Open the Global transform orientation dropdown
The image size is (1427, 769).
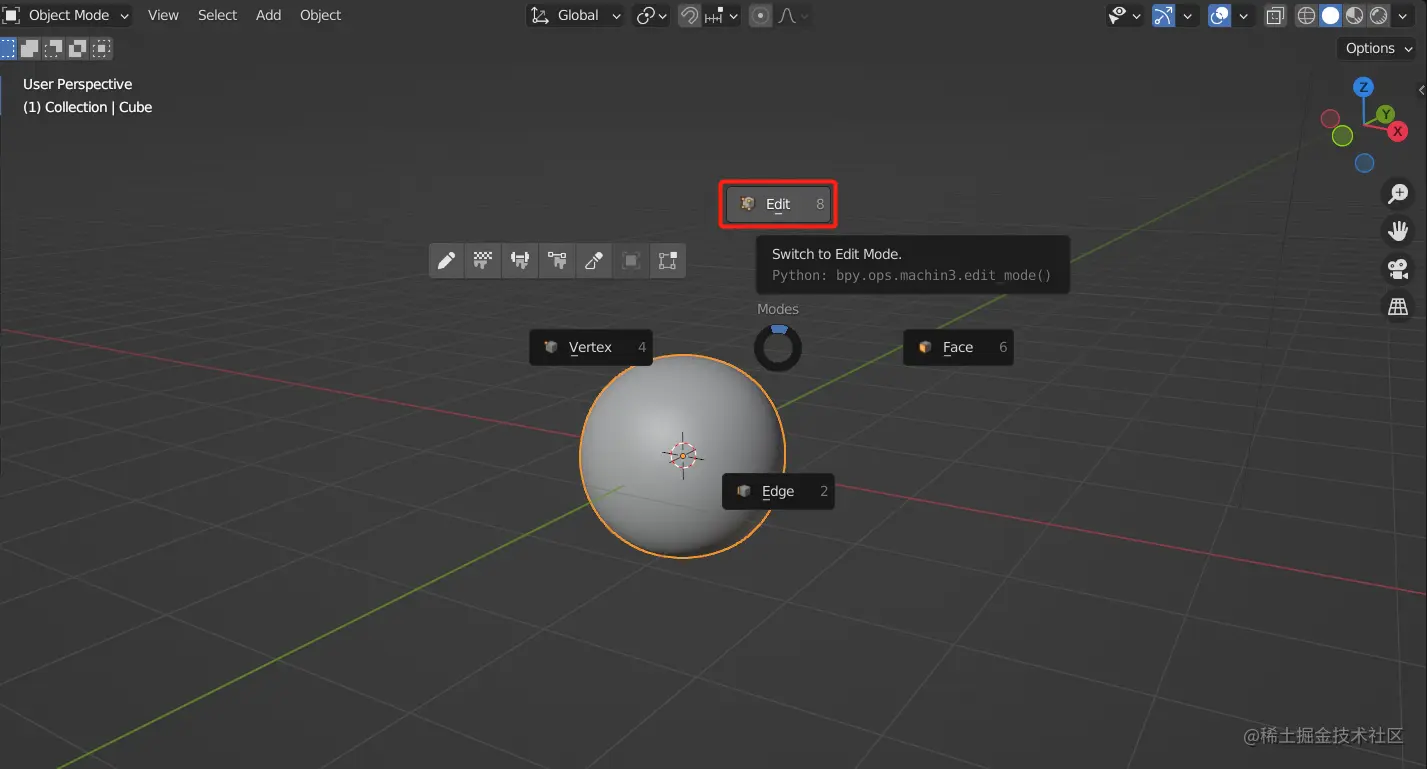(x=575, y=15)
